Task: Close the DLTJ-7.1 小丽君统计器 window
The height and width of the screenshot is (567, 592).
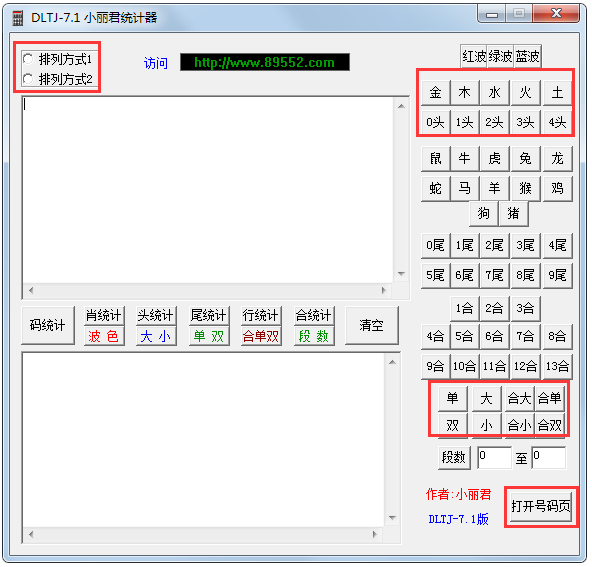Action: [556, 14]
